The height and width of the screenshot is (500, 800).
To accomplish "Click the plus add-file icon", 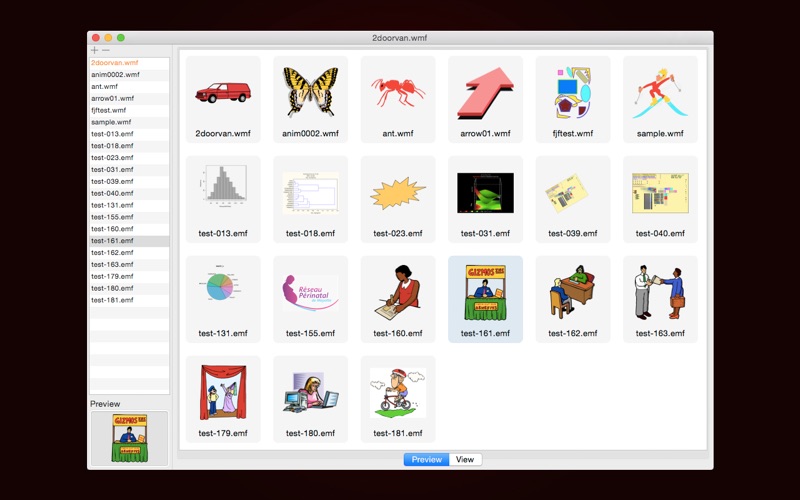I will [x=94, y=50].
